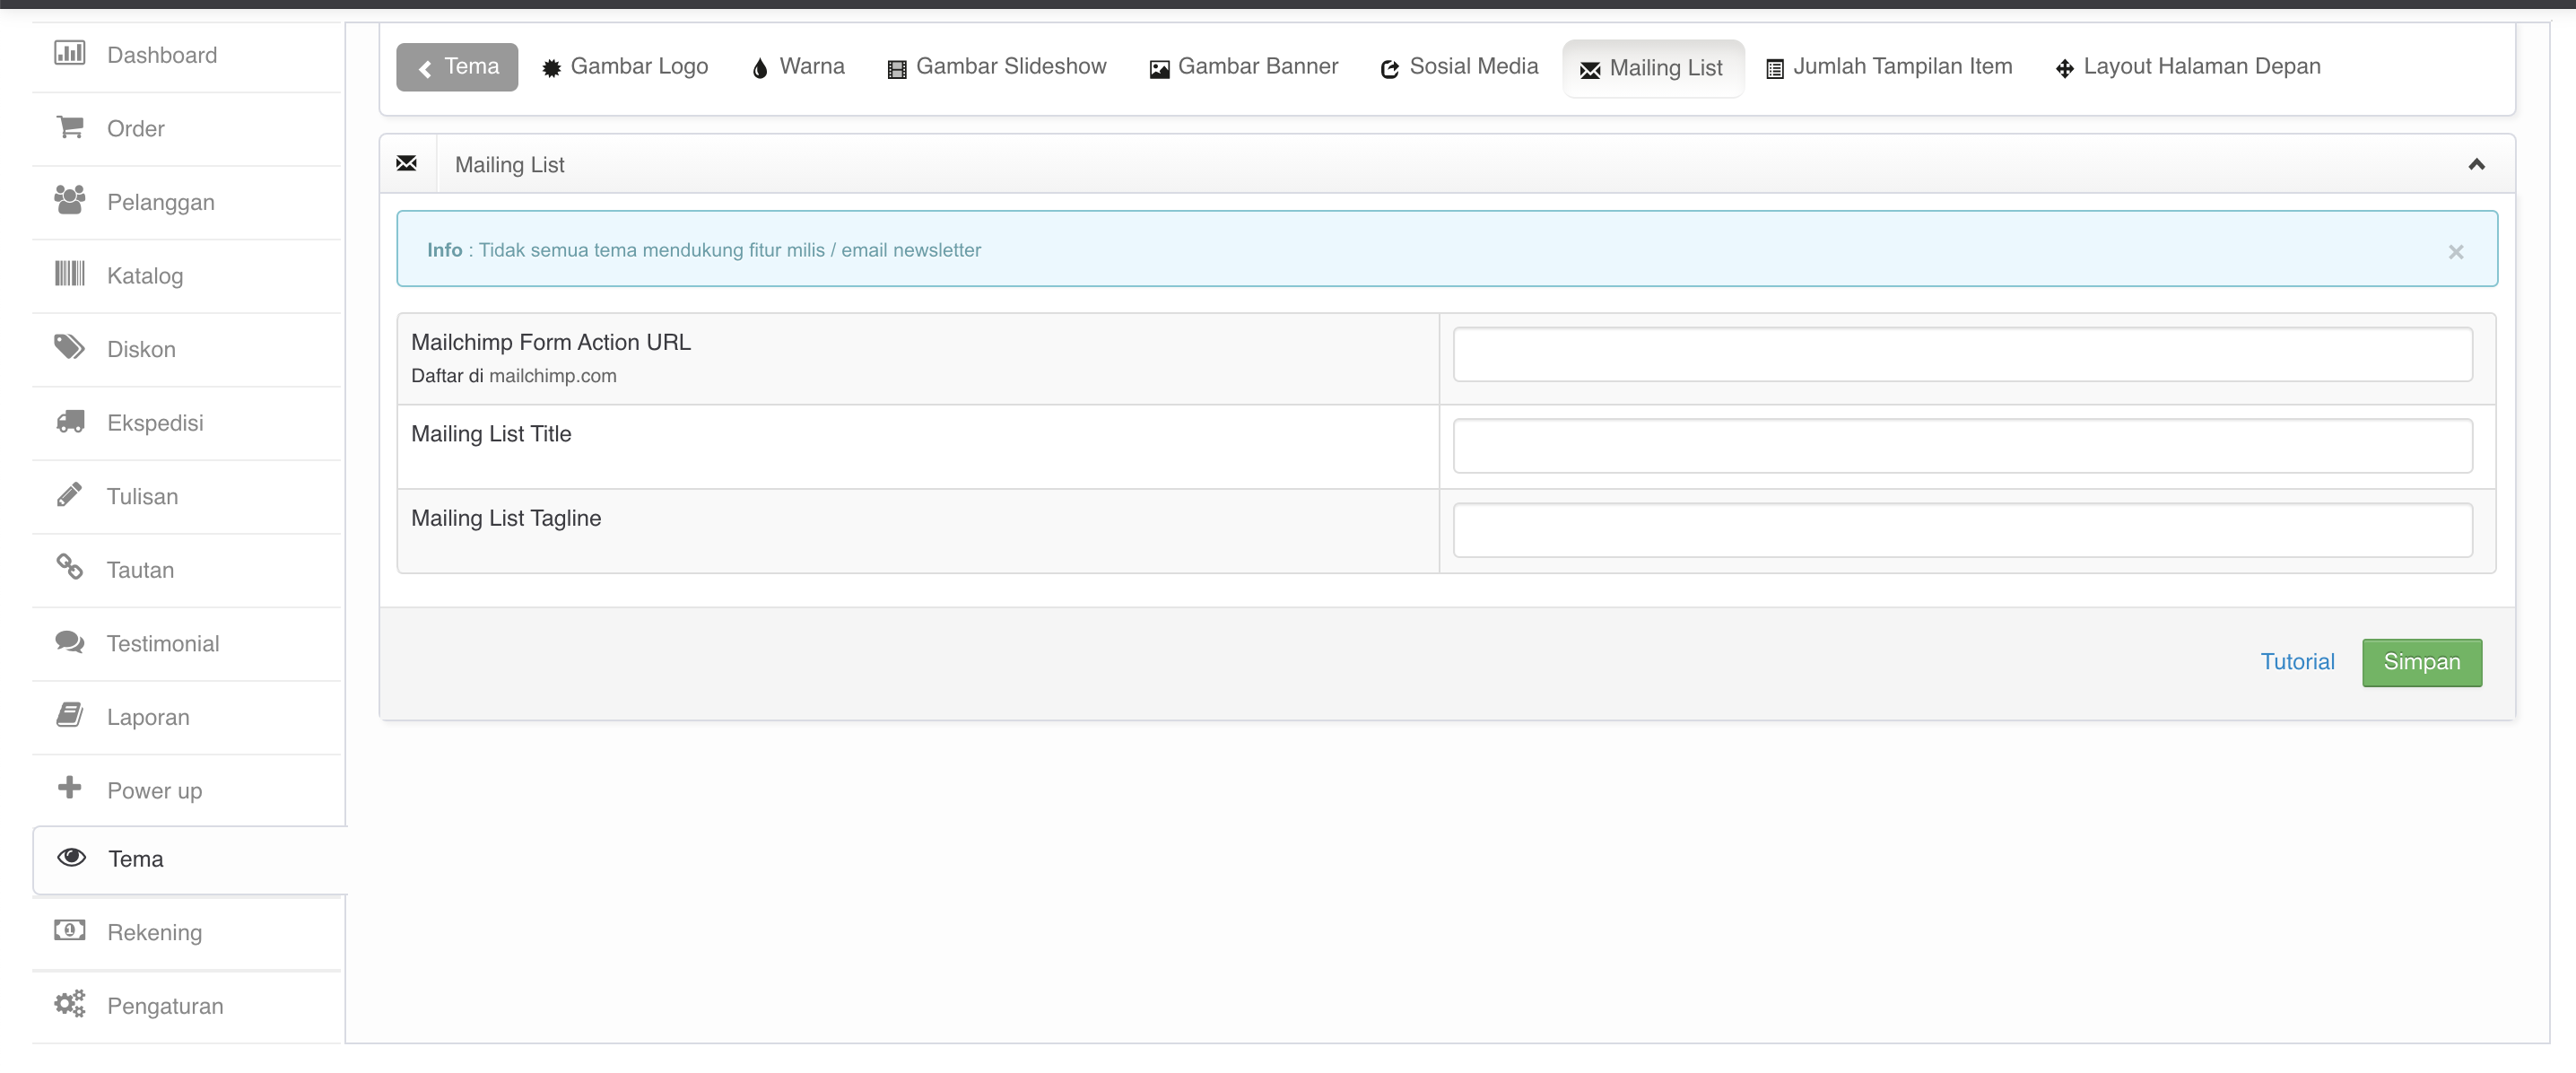Click the Dashboard chart icon in sidebar
This screenshot has height=1073, width=2576.
click(69, 53)
